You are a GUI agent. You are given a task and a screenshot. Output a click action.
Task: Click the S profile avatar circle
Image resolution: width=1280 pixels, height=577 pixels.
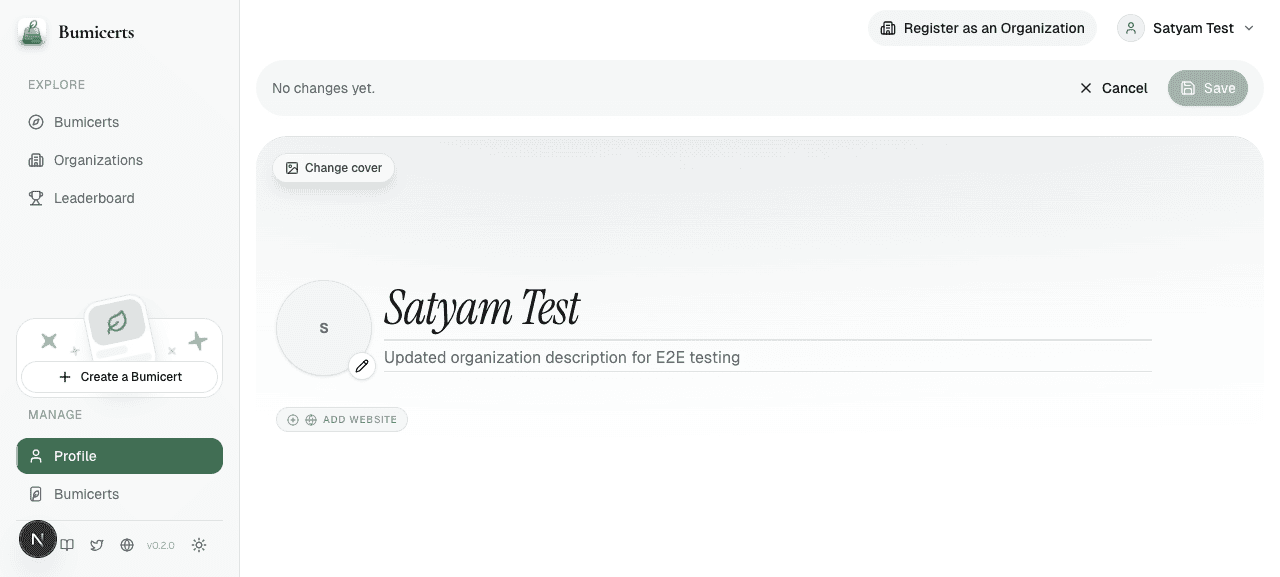324,328
